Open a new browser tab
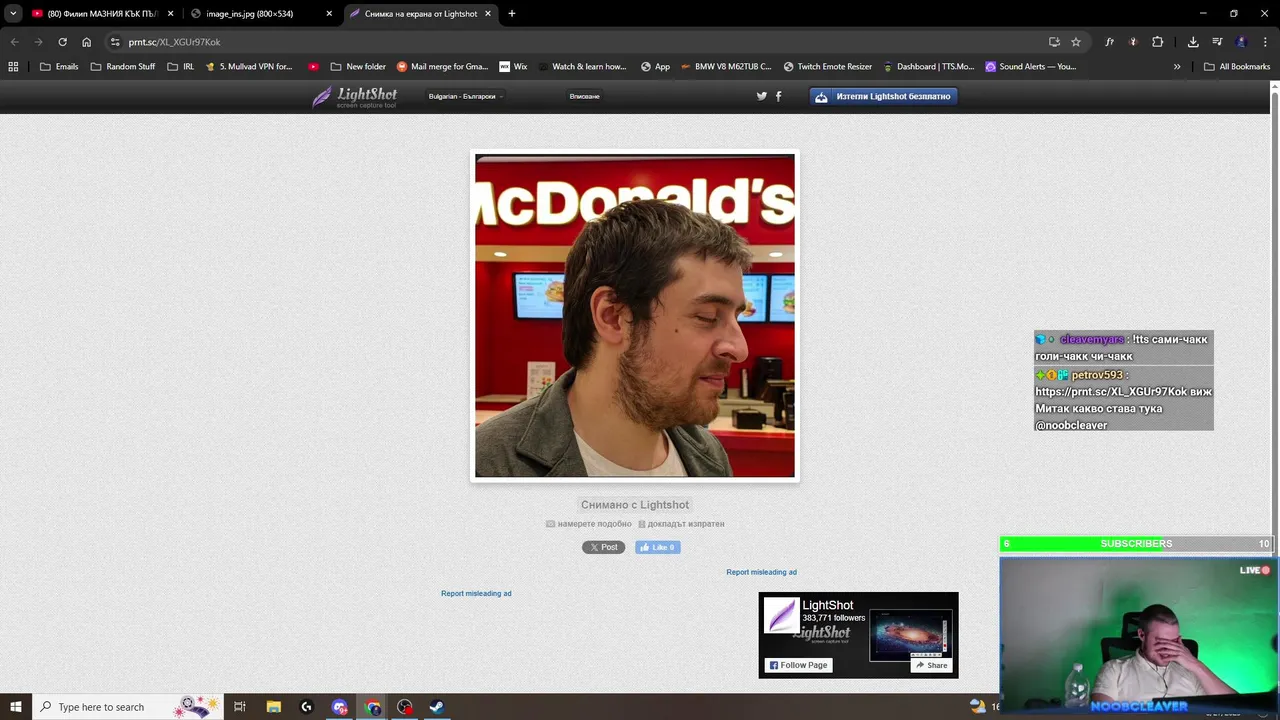 coord(512,14)
